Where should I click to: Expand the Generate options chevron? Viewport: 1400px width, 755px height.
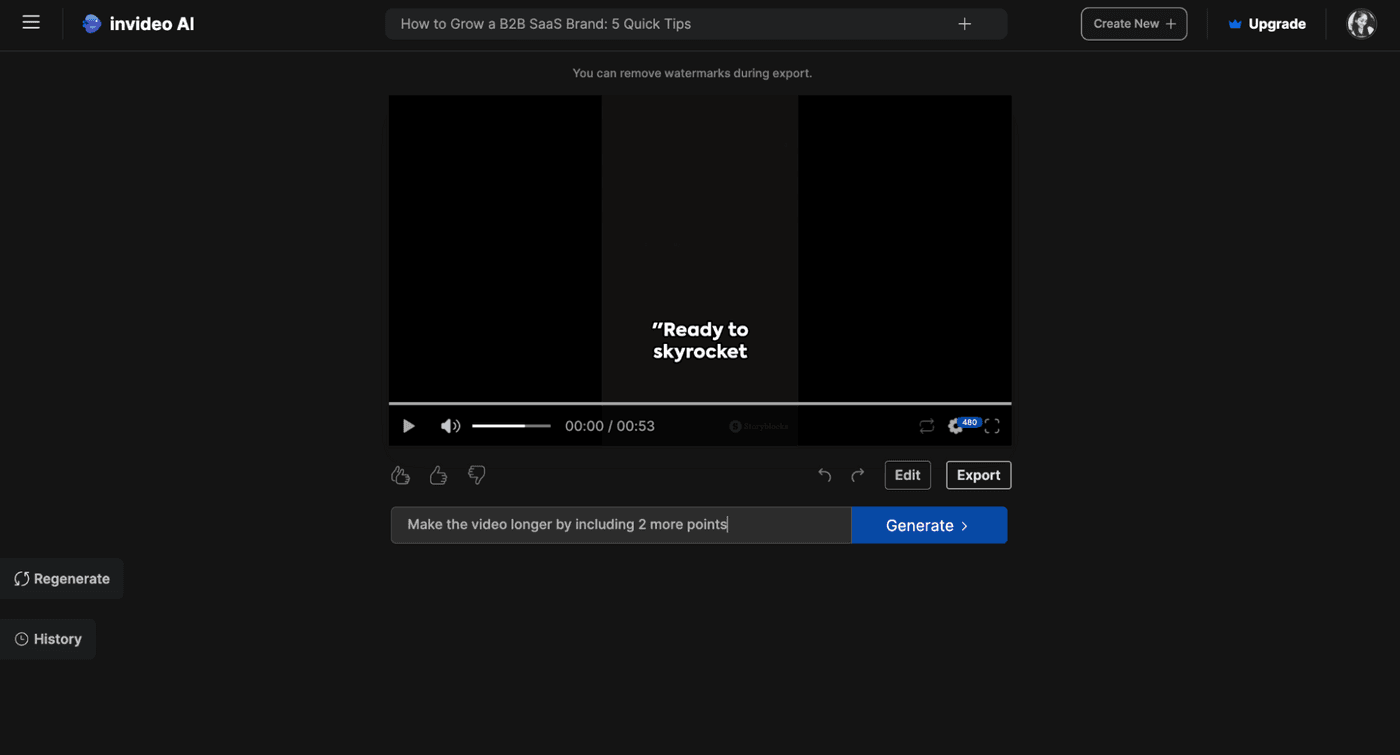964,525
